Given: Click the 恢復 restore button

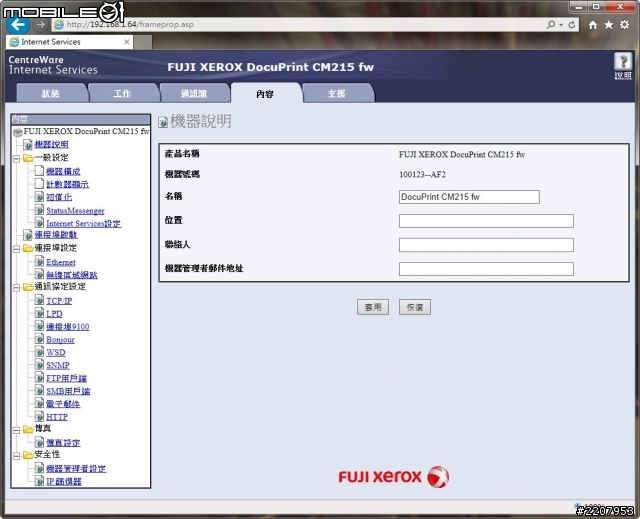Looking at the screenshot, I should pos(415,307).
